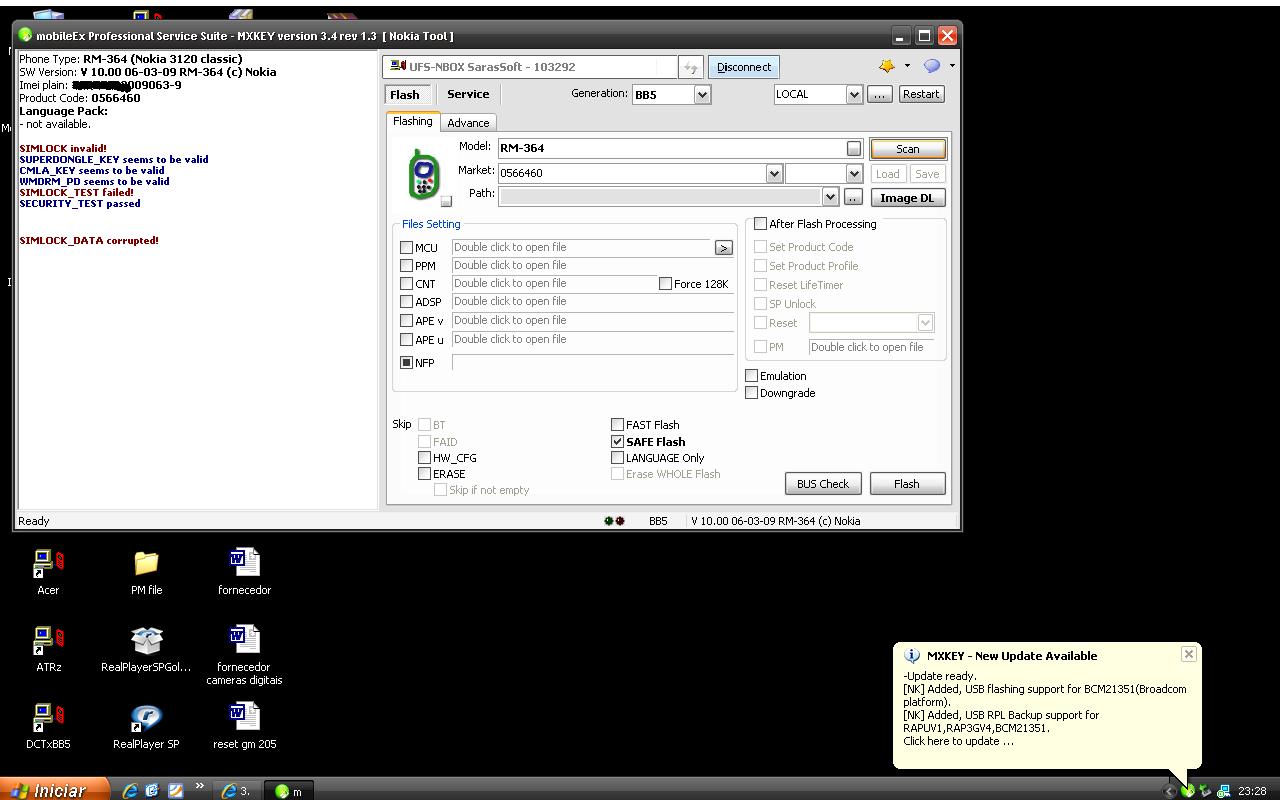
Task: Open the Market product code dropdown
Action: 774,173
